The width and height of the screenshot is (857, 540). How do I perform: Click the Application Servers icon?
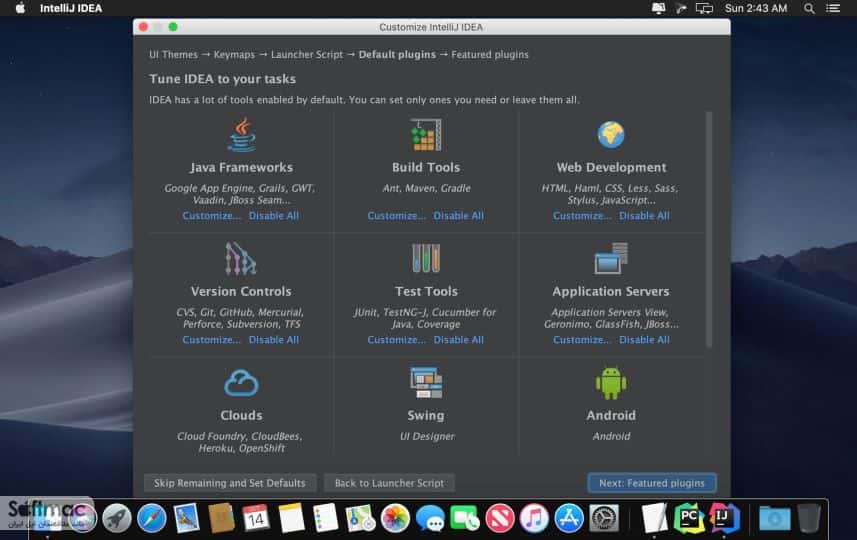click(611, 258)
